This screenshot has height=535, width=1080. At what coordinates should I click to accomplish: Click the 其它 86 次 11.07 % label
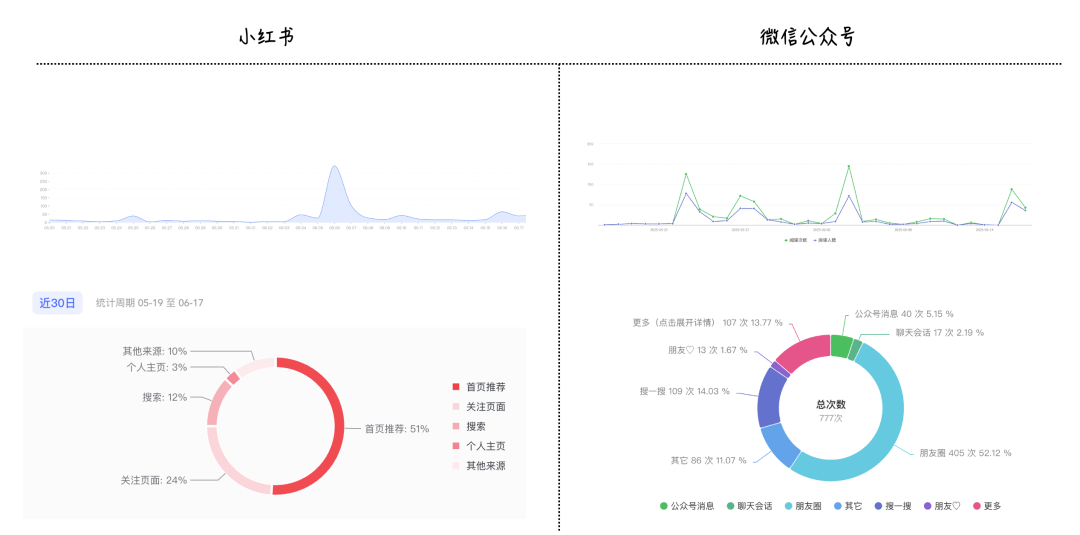click(708, 460)
